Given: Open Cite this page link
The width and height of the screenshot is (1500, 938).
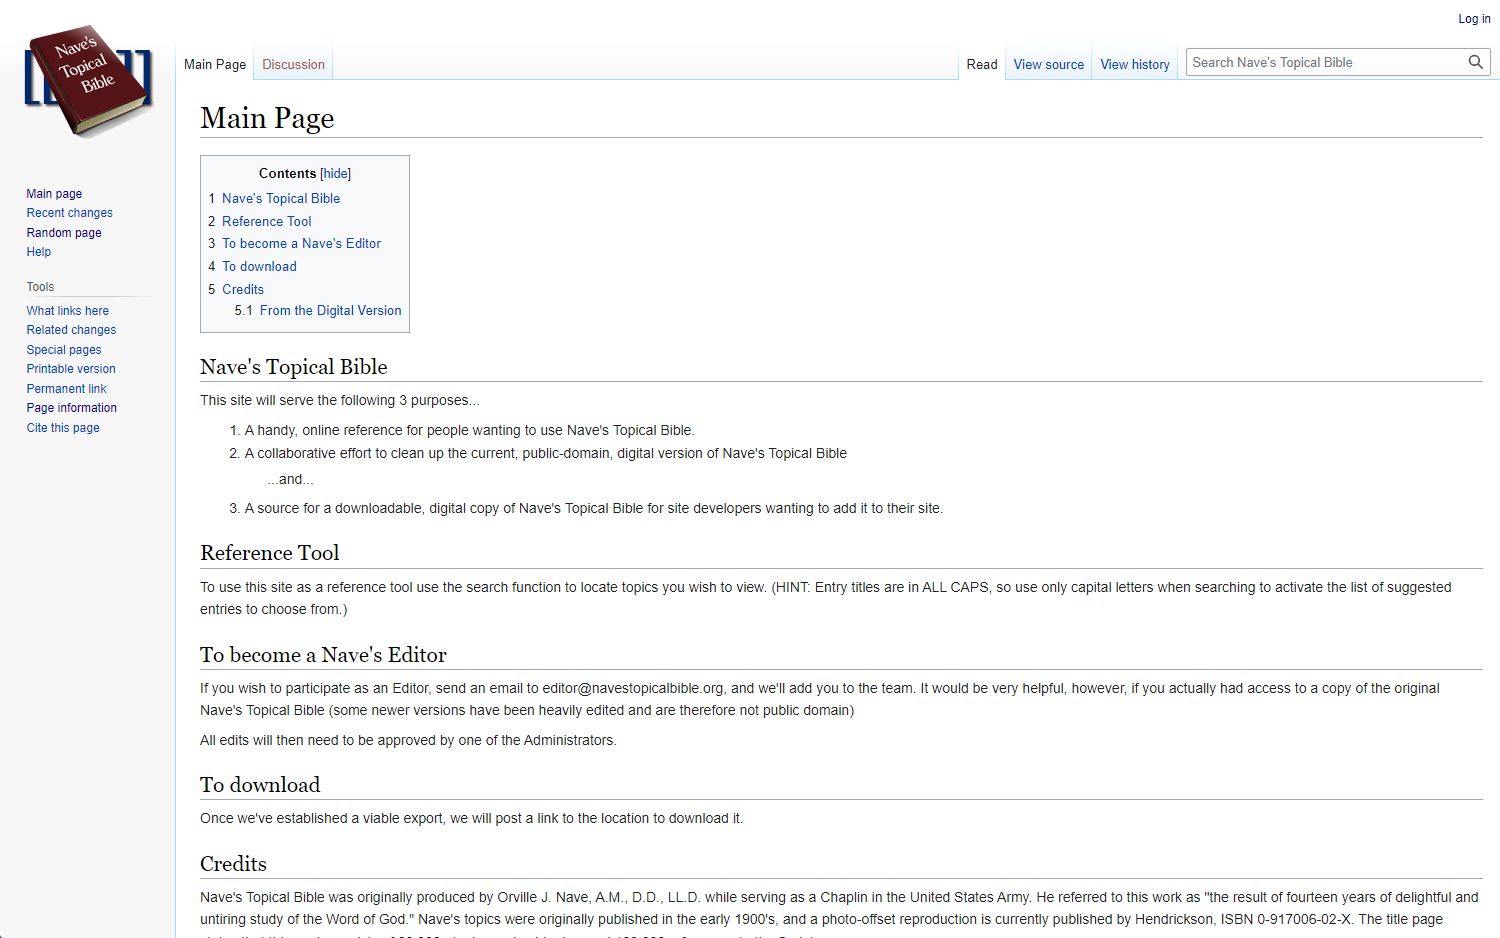Looking at the screenshot, I should click(63, 428).
